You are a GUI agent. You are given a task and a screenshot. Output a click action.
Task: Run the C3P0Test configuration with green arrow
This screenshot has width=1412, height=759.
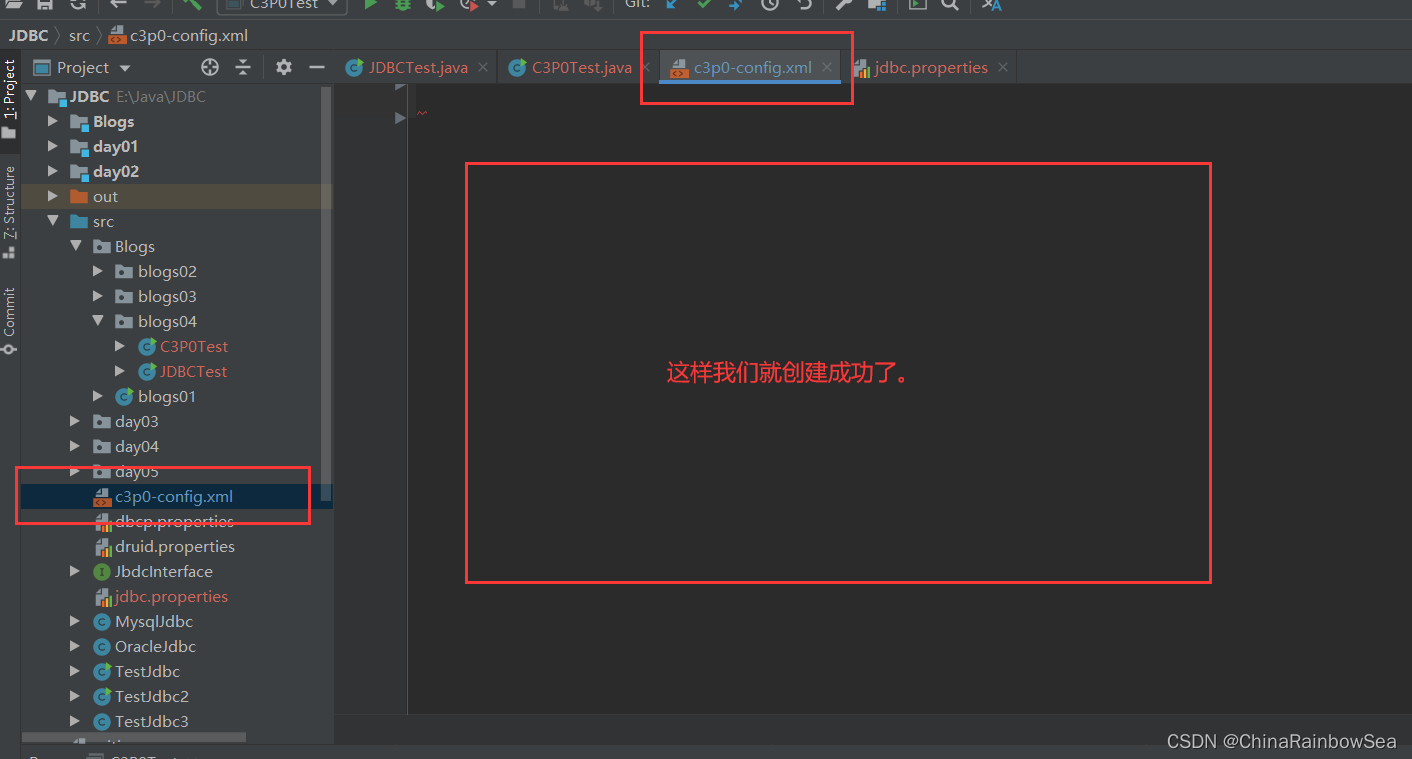pyautogui.click(x=370, y=4)
